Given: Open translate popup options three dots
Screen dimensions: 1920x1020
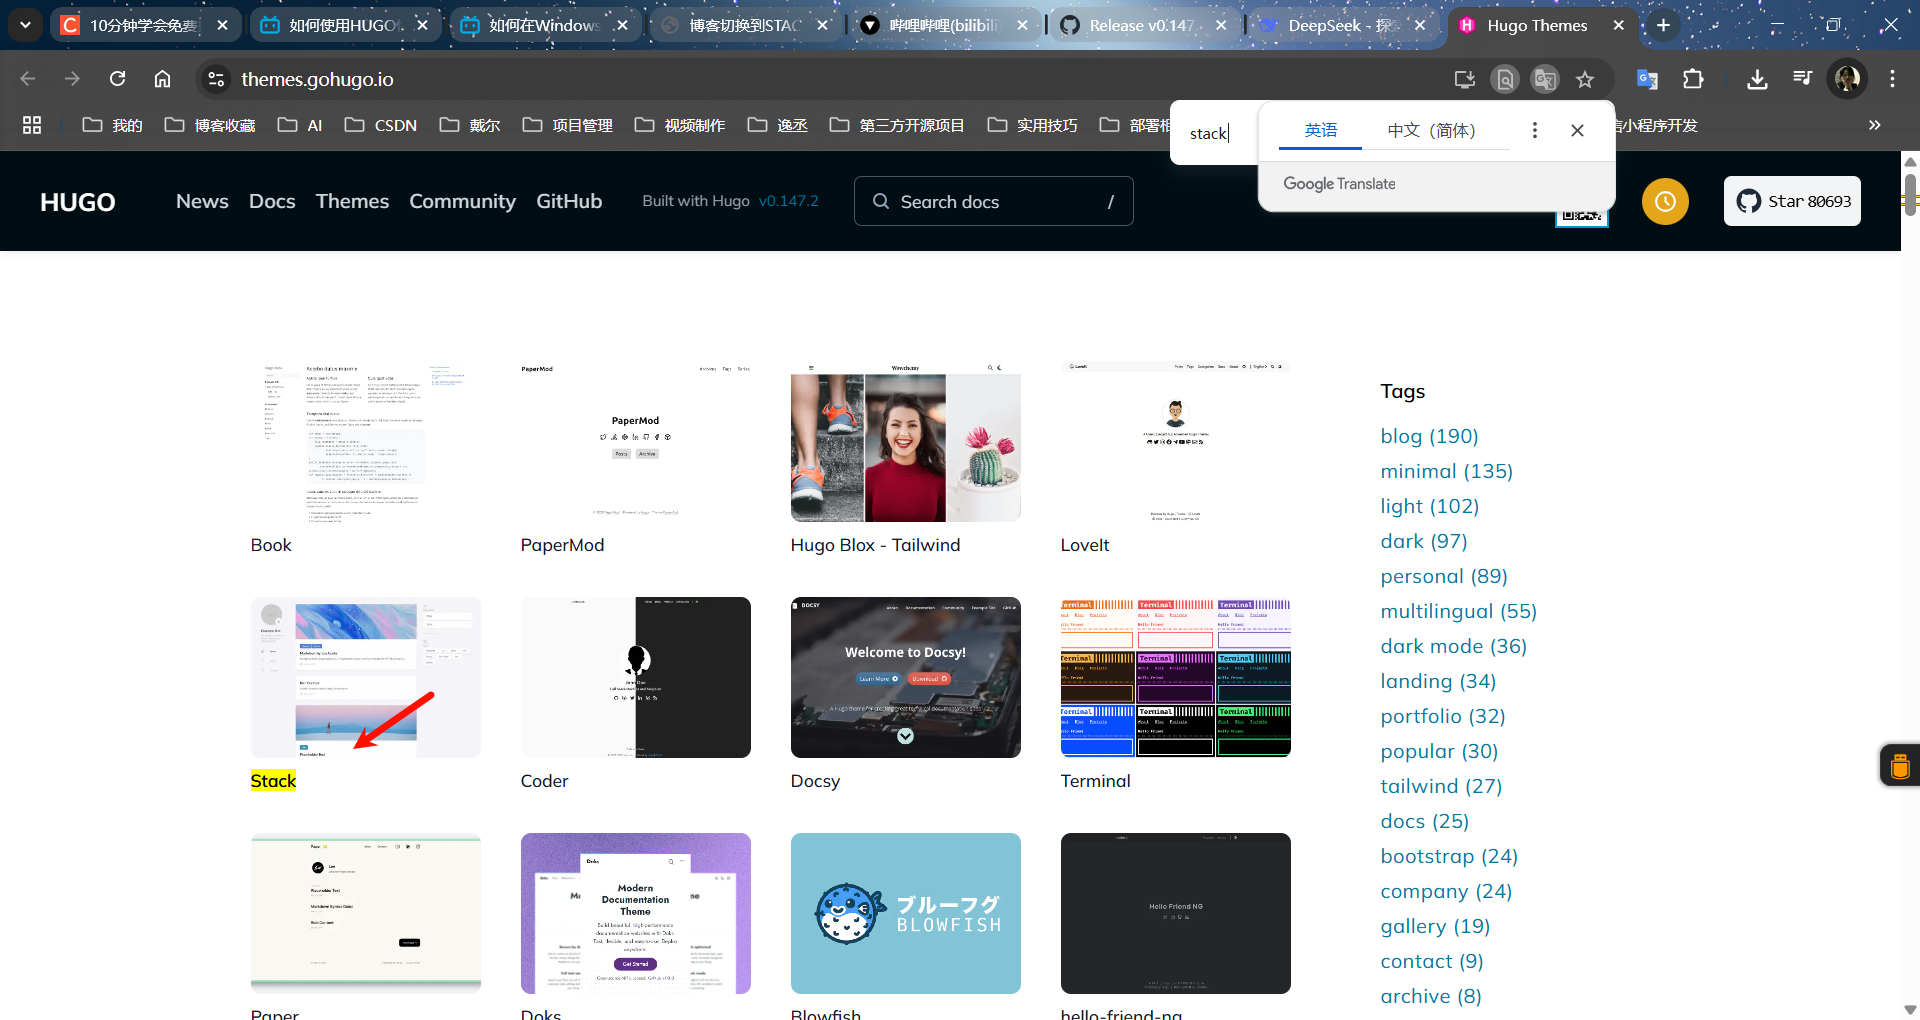Looking at the screenshot, I should pyautogui.click(x=1535, y=130).
